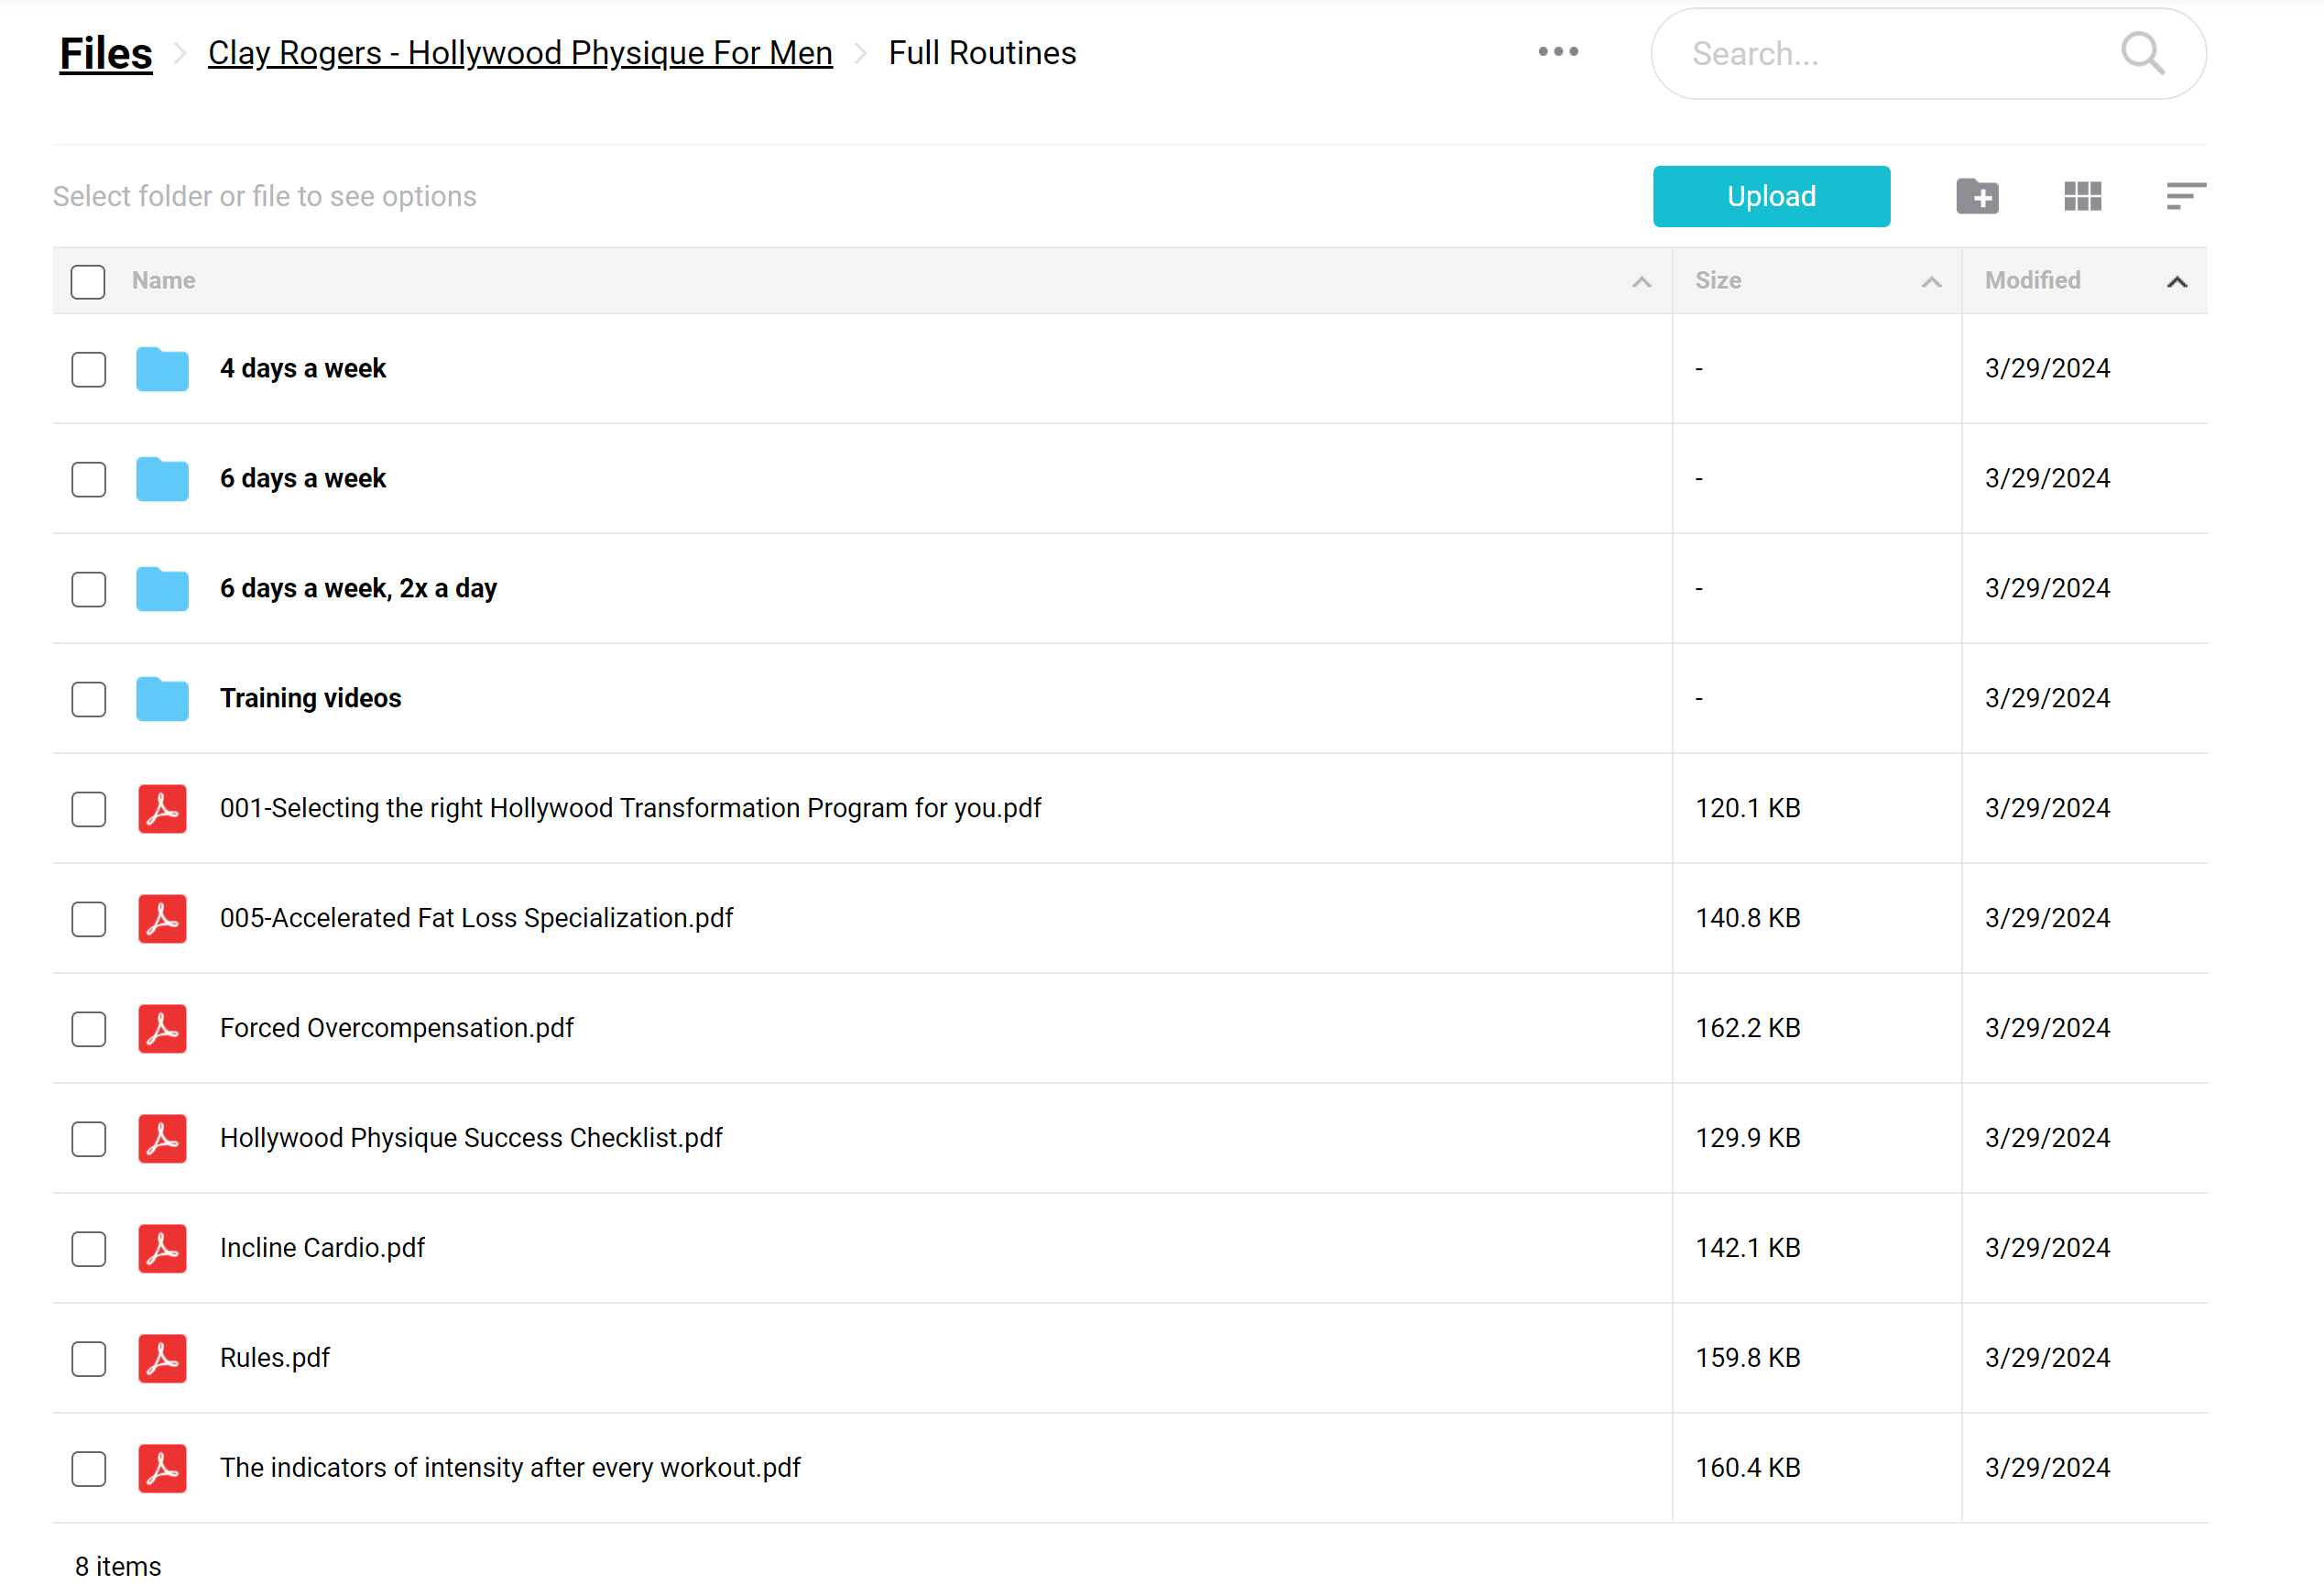
Task: Toggle the select-all checkbox in header
Action: pyautogui.click(x=88, y=282)
